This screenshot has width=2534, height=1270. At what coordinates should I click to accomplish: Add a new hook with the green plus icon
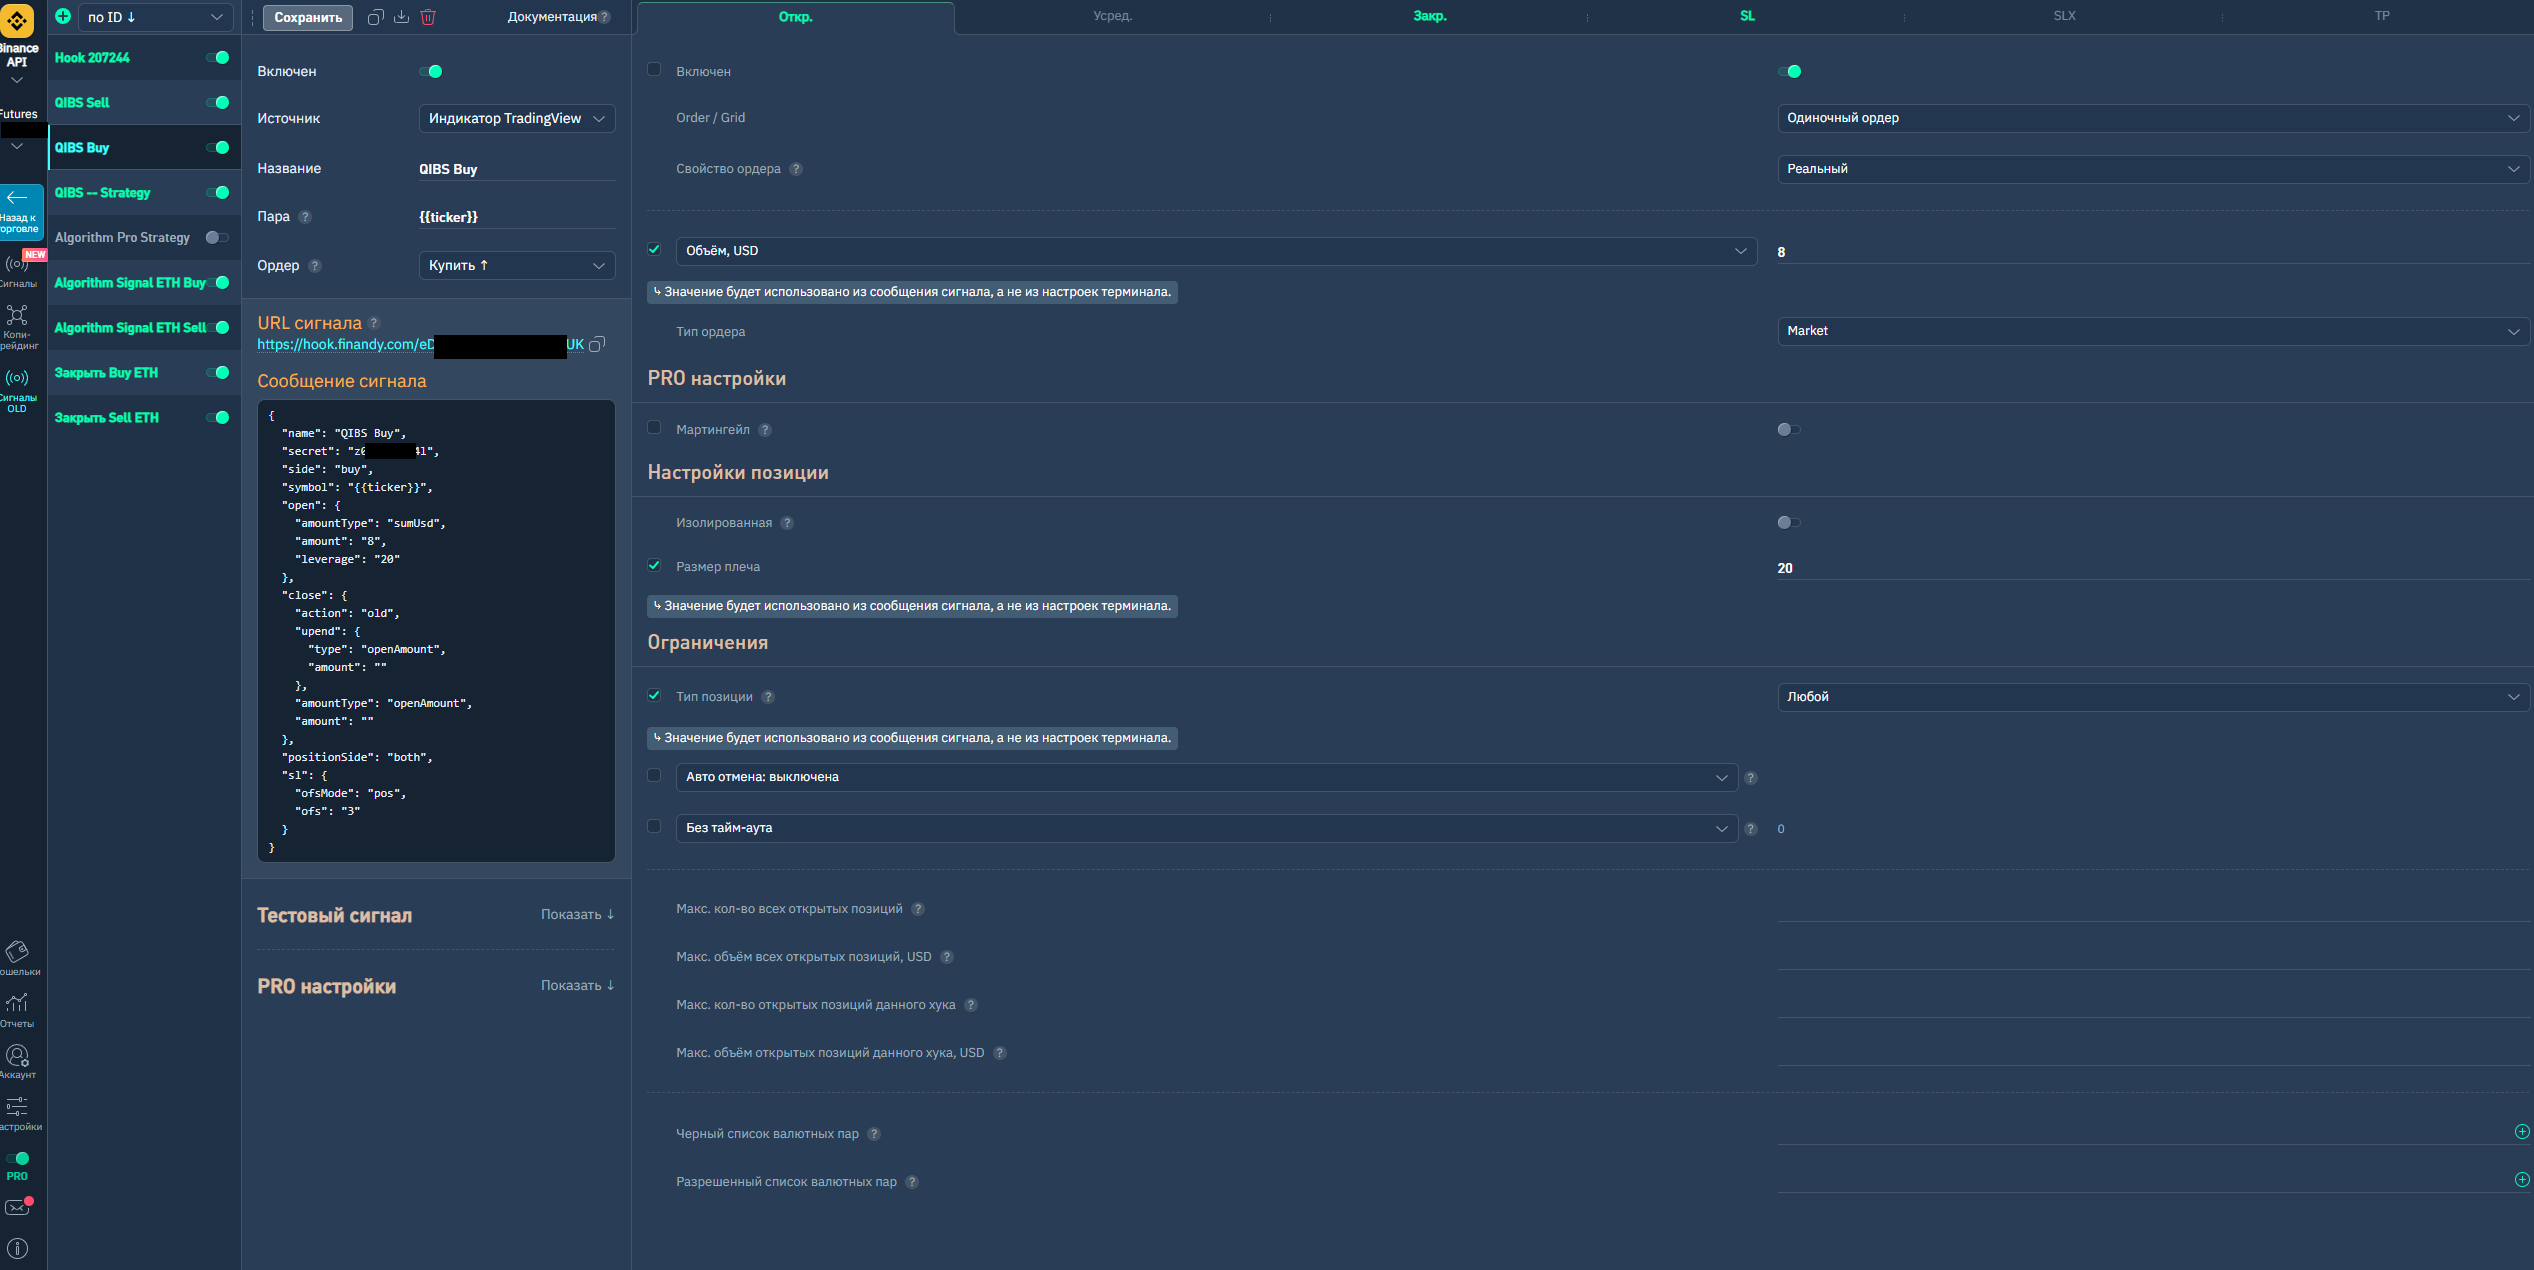click(63, 16)
